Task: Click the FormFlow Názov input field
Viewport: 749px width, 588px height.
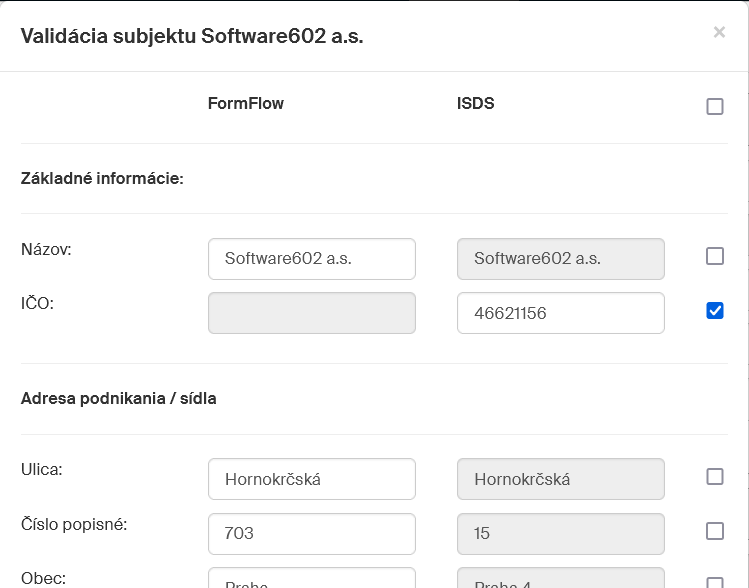Action: click(312, 258)
